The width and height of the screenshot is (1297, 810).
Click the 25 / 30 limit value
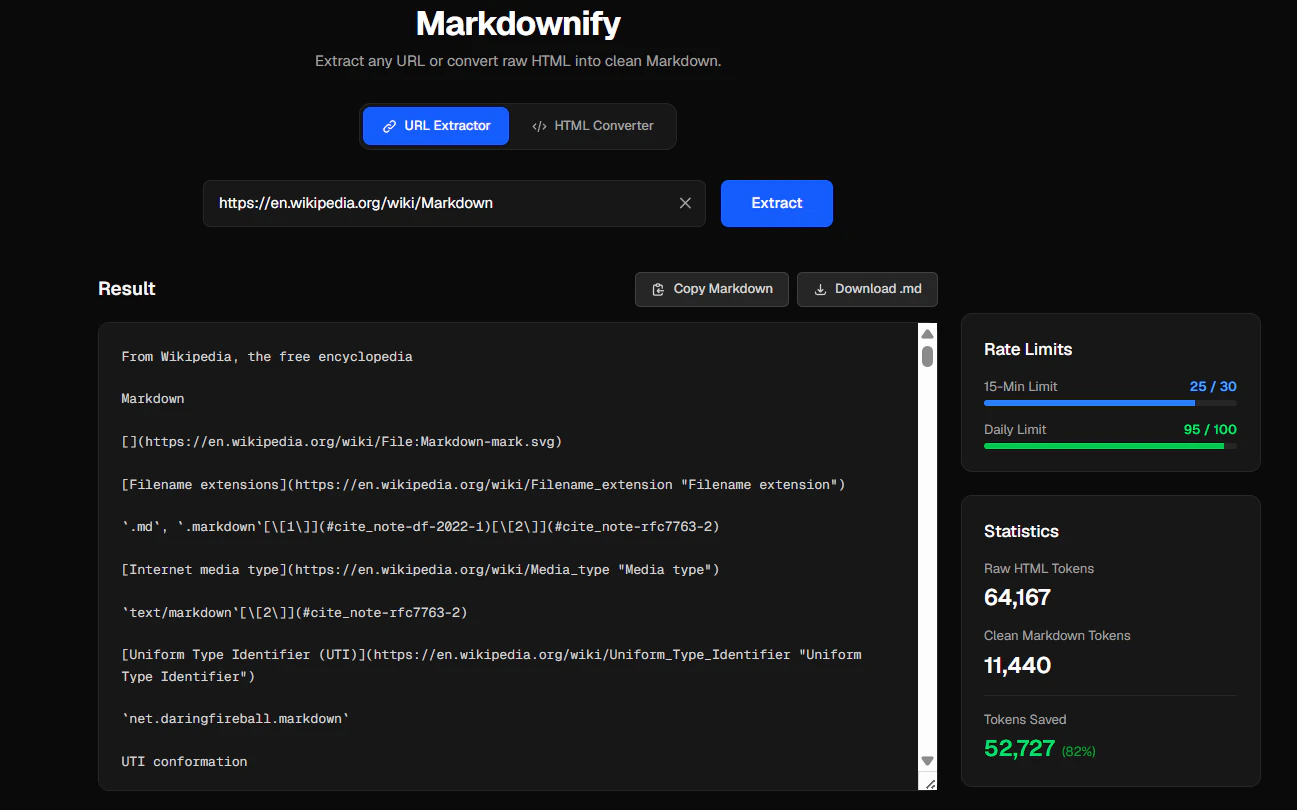(1213, 386)
